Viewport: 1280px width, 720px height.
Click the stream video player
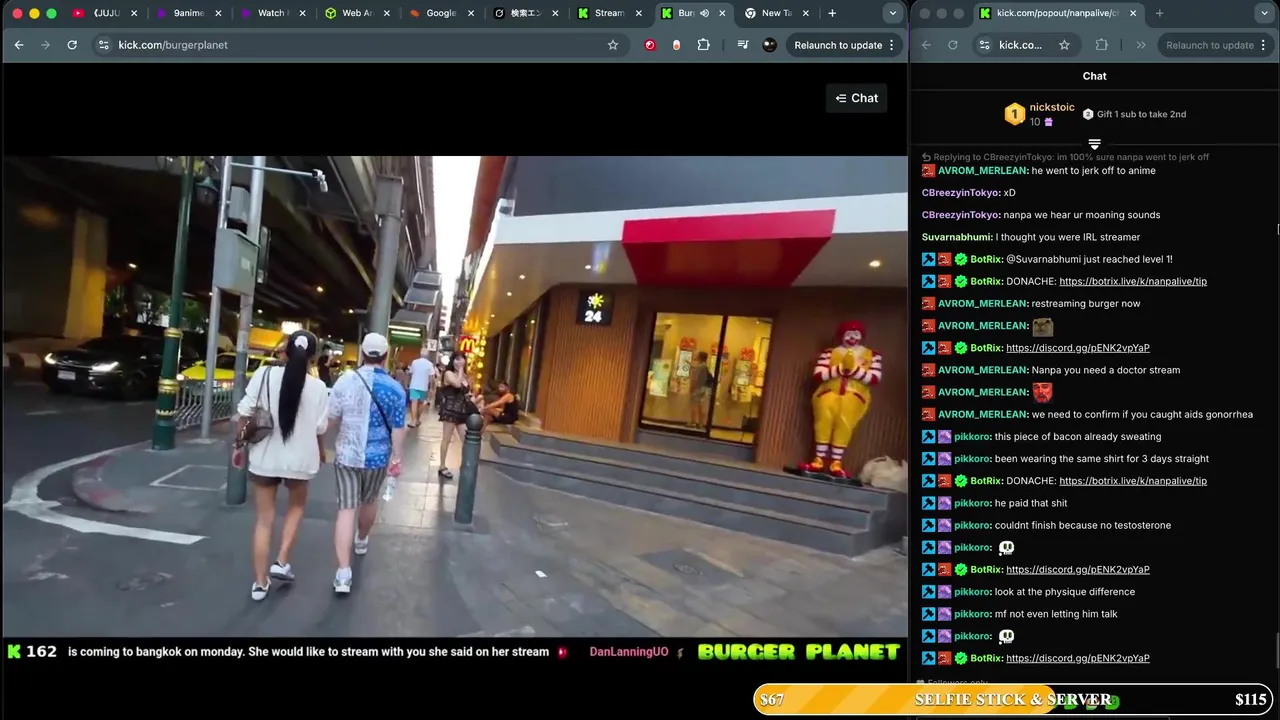454,396
